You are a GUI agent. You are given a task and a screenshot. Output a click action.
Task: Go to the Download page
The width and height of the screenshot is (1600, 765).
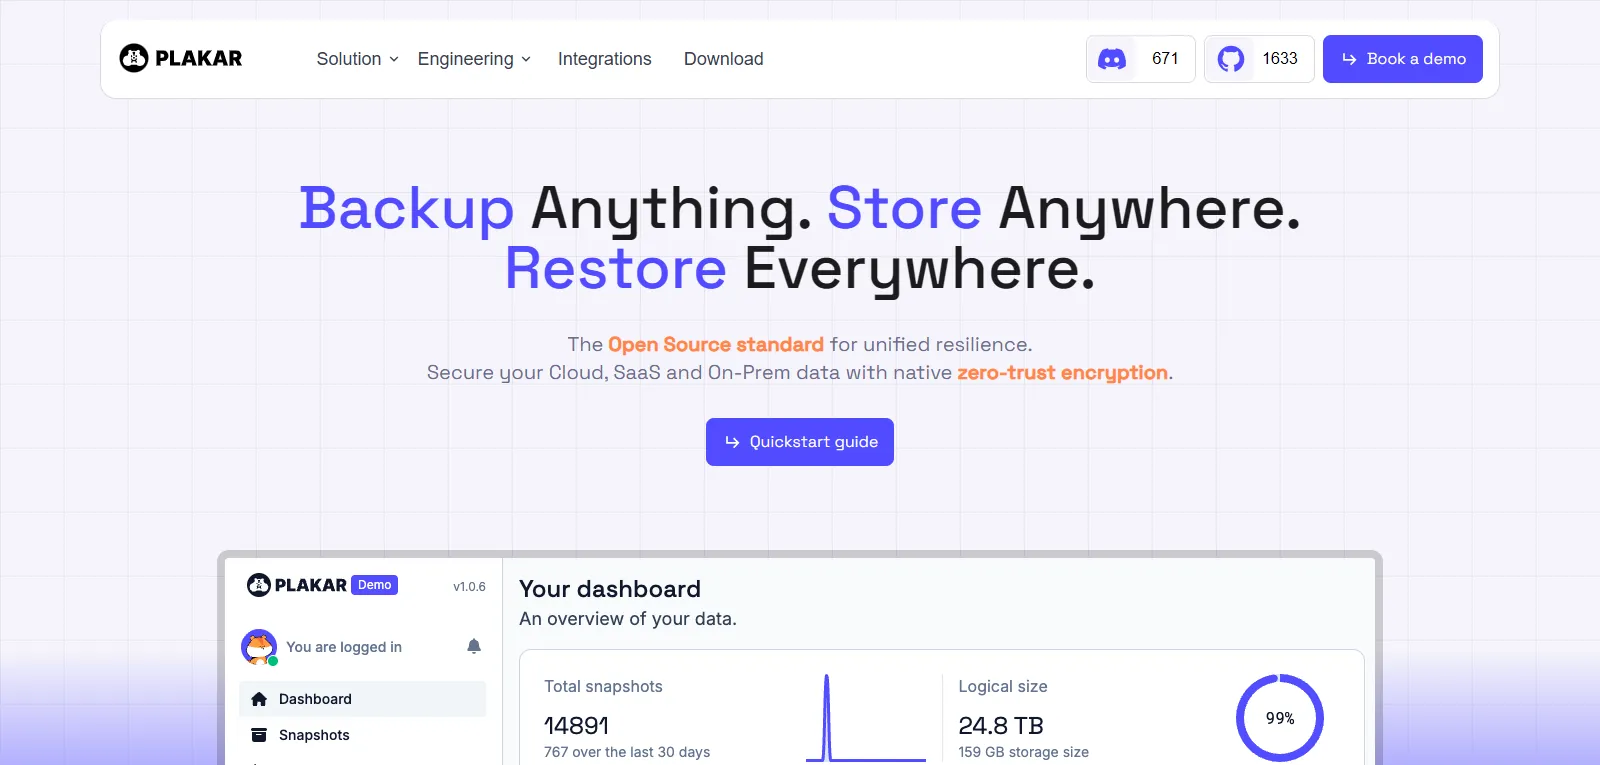click(723, 59)
